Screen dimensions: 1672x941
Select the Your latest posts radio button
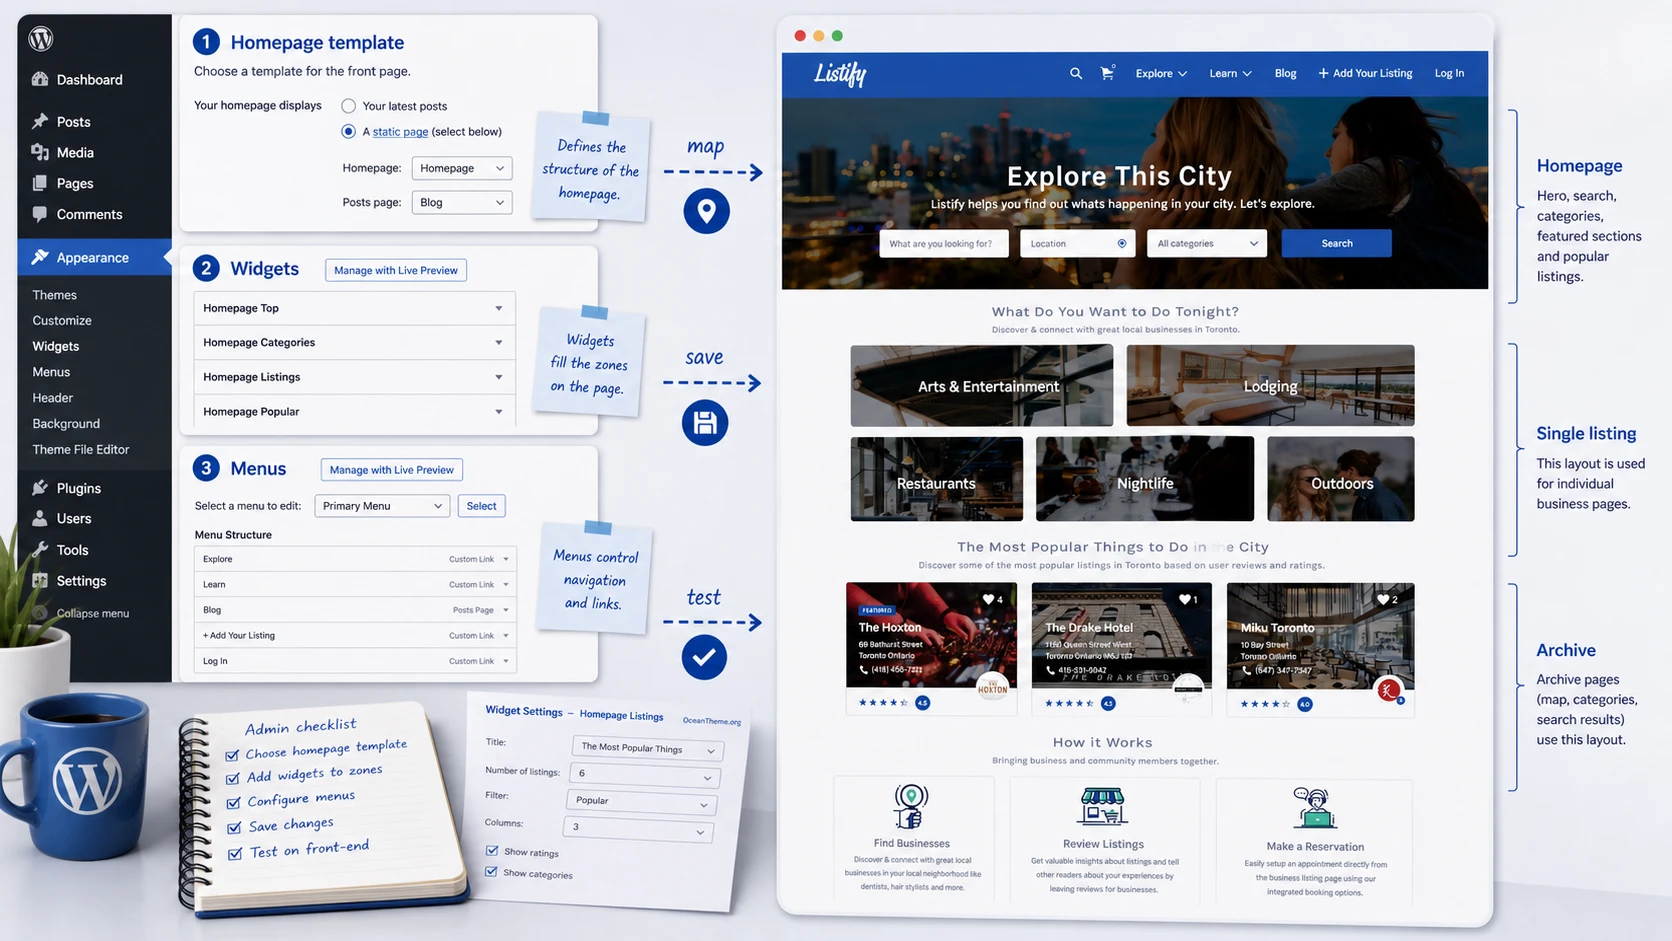point(349,106)
